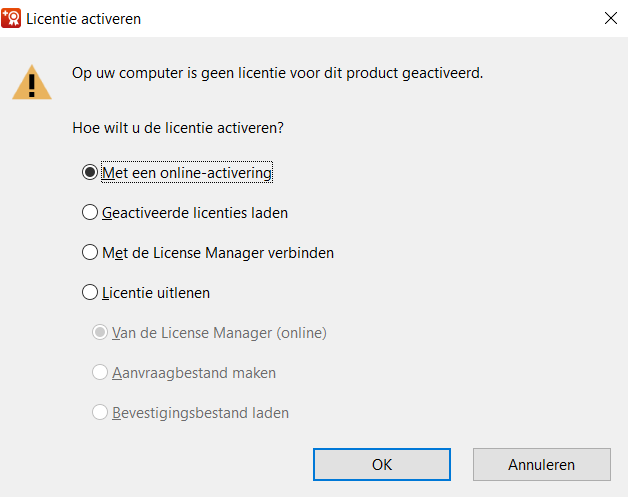628x497 pixels.
Task: Cancel using the Annuleren button
Action: pos(541,465)
